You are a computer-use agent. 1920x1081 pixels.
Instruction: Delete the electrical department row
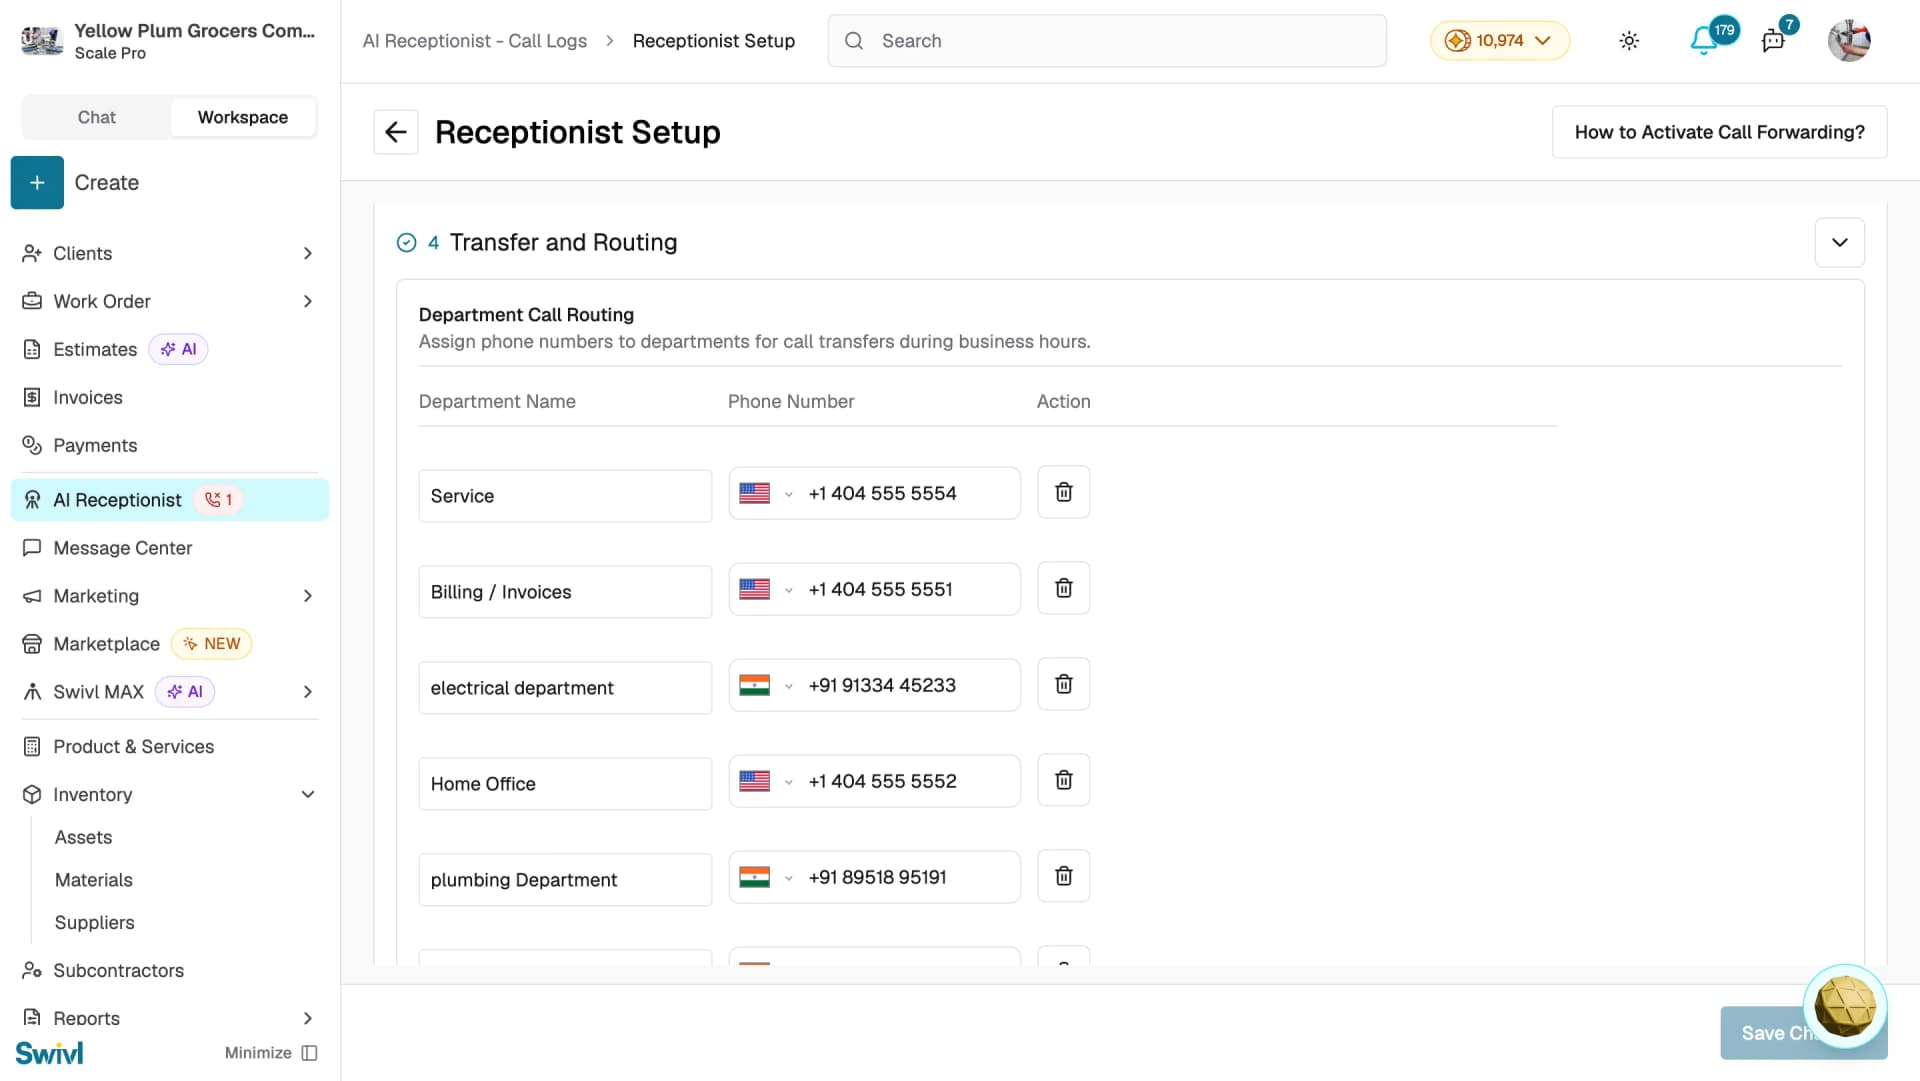(1063, 684)
